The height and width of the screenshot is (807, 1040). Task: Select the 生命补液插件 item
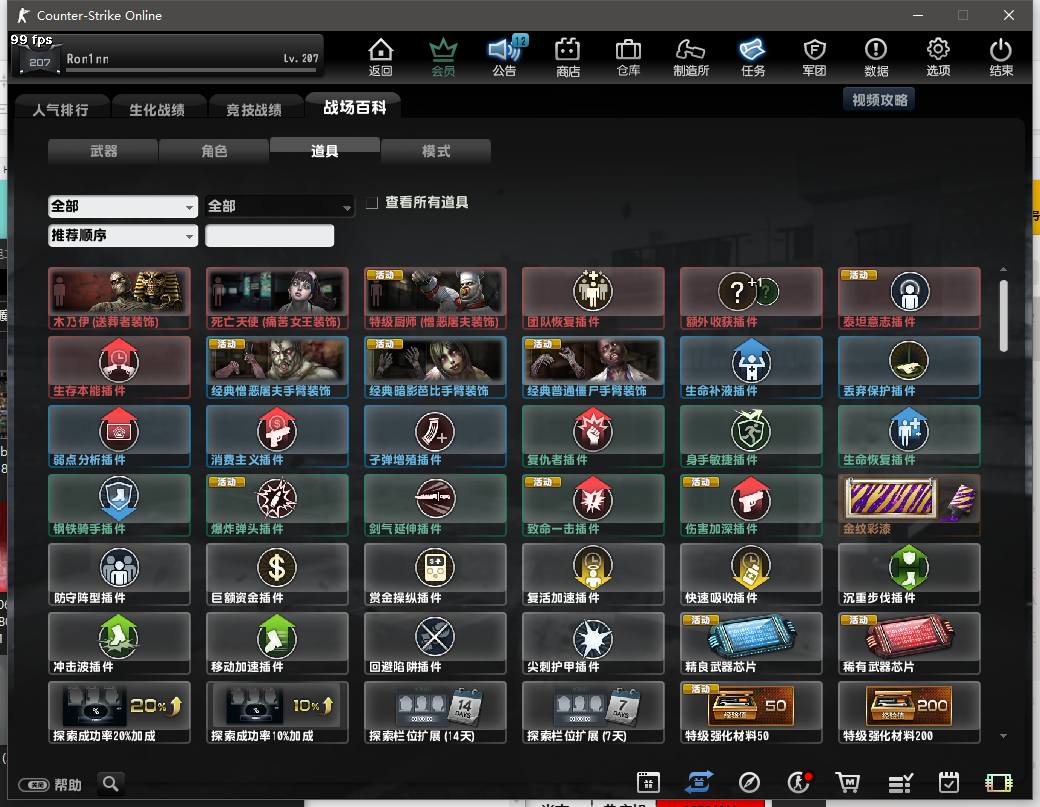[x=751, y=367]
